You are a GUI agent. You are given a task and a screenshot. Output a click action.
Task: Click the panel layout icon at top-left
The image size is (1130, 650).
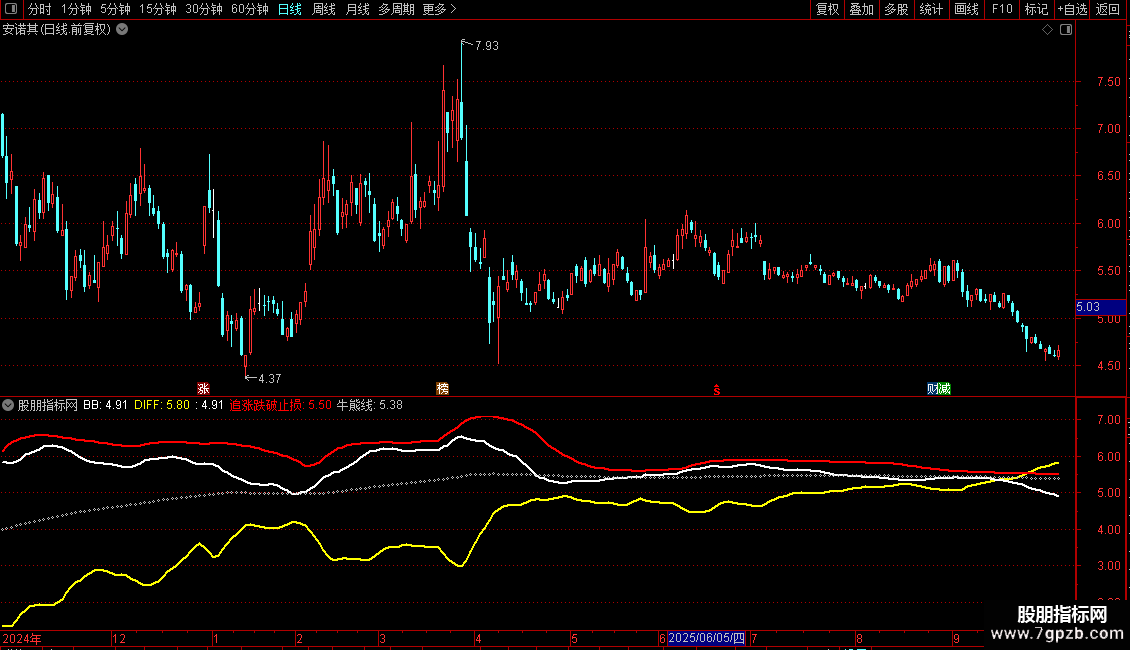click(11, 9)
